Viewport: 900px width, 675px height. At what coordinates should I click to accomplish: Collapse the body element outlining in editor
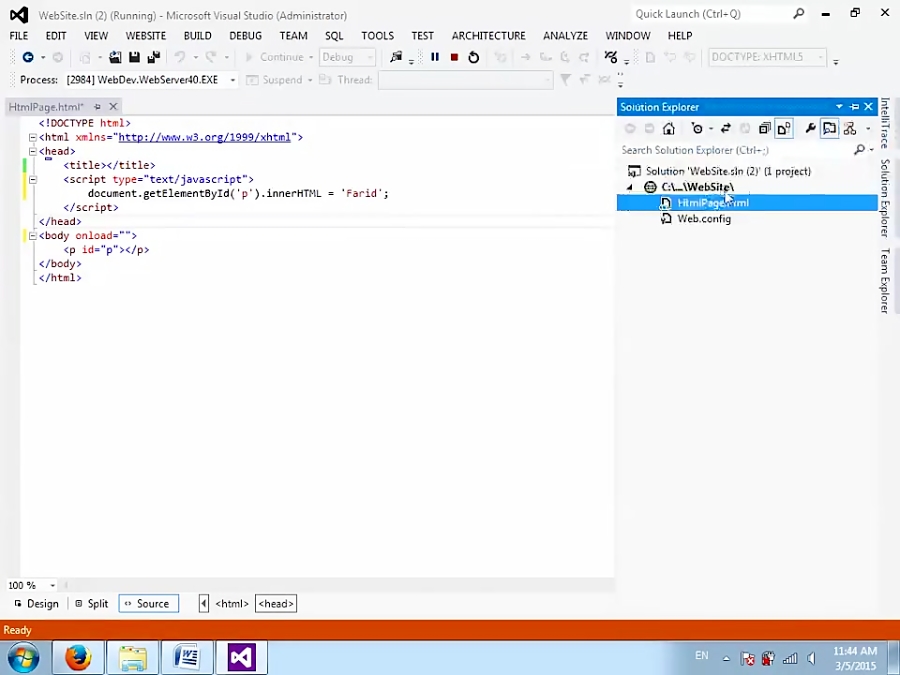pos(33,235)
